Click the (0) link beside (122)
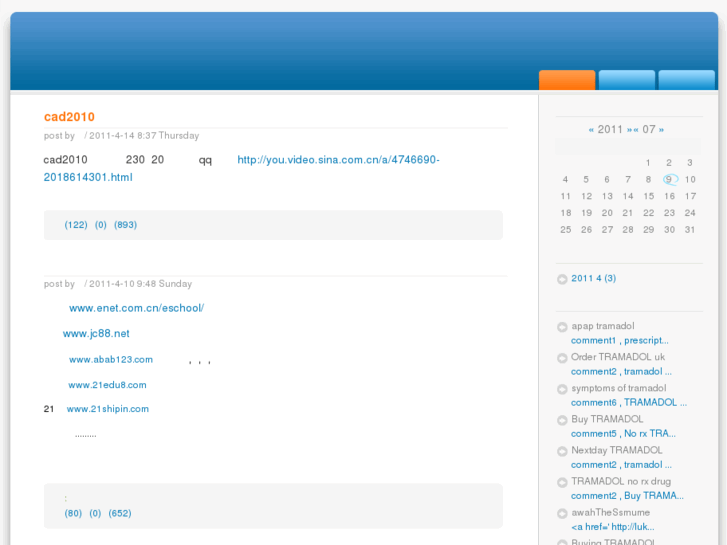This screenshot has height=545, width=727. pyautogui.click(x=101, y=225)
